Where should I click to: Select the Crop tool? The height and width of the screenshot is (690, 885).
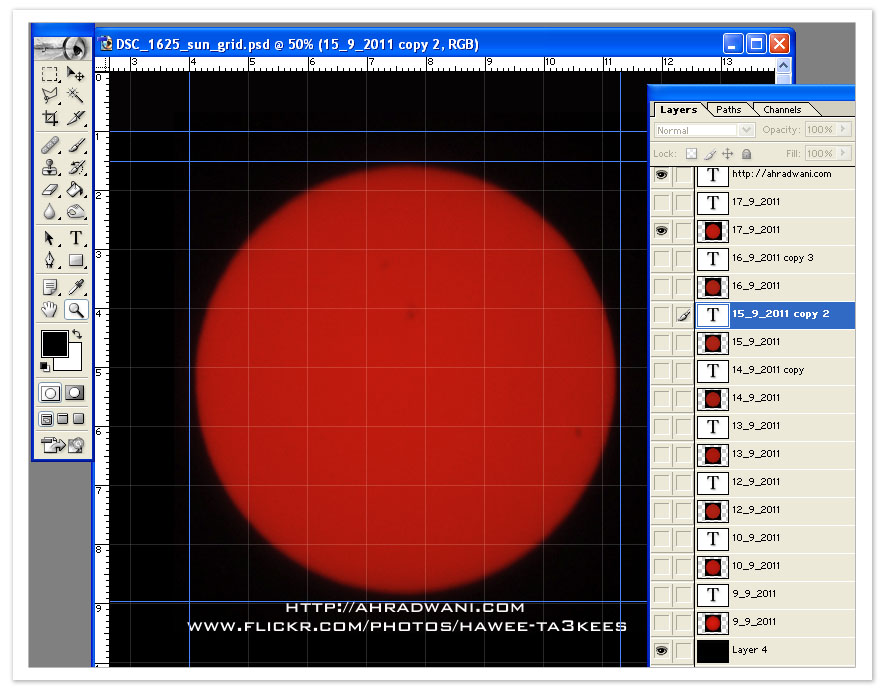tap(50, 118)
